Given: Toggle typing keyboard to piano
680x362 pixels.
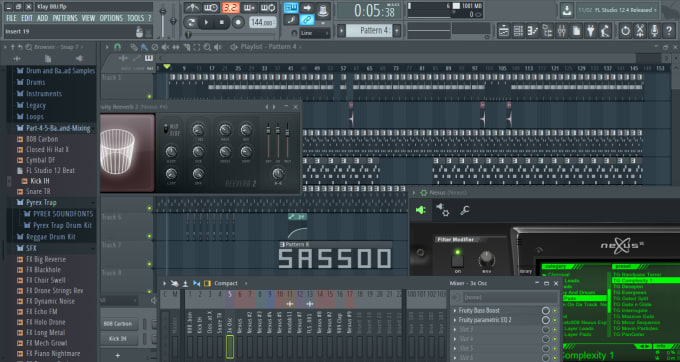Looking at the screenshot, I should click(291, 7).
